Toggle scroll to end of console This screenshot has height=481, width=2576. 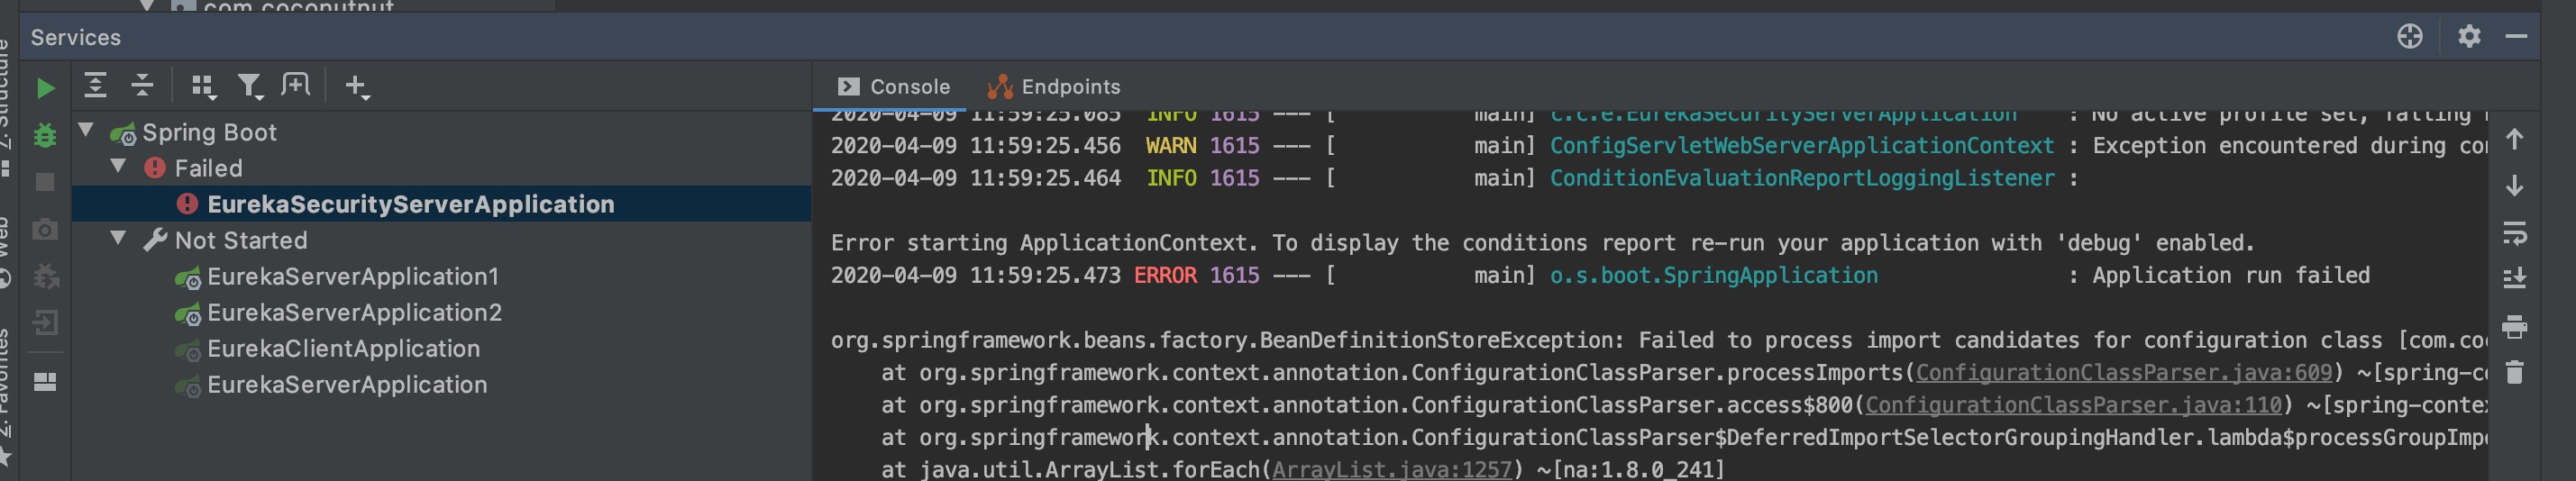click(x=2514, y=279)
